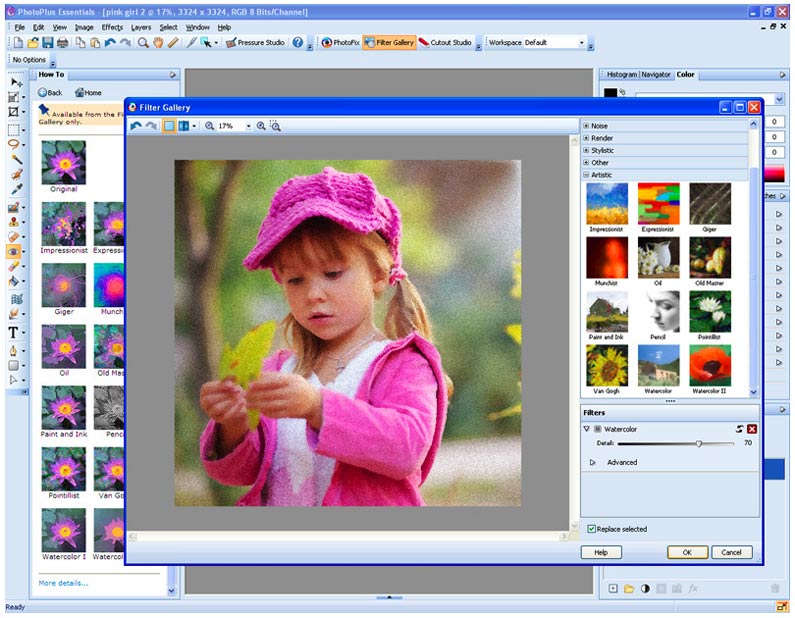The width and height of the screenshot is (795, 618).
Task: Open the Effects menu
Action: tap(112, 27)
